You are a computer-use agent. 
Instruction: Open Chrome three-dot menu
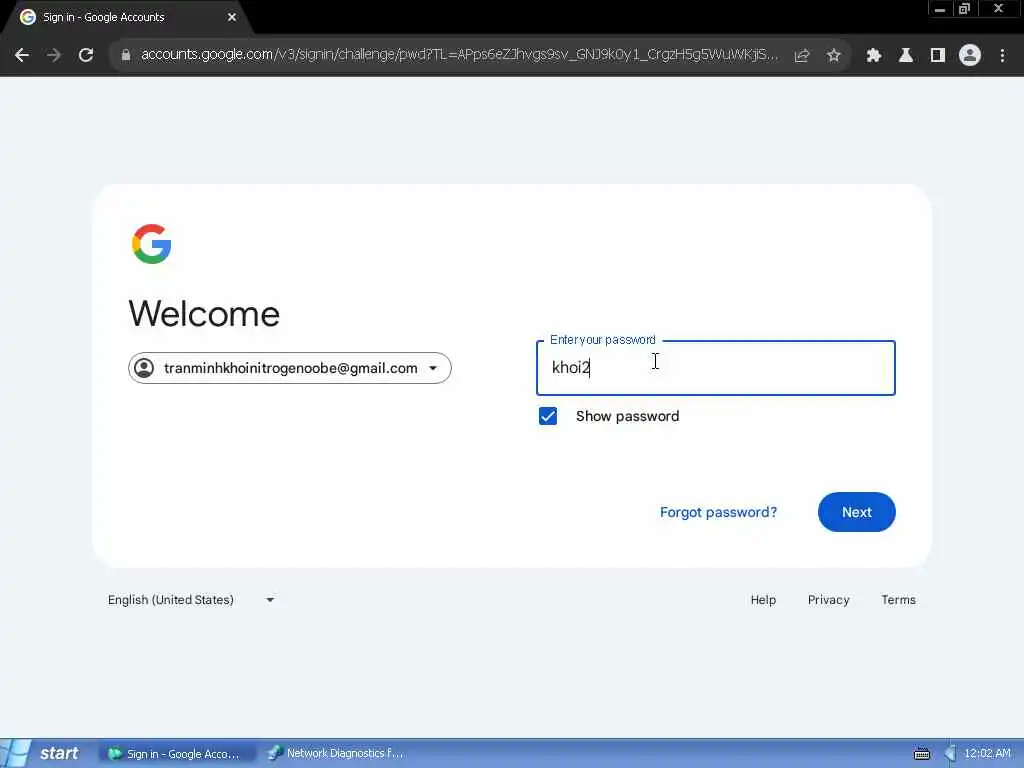pos(1002,56)
